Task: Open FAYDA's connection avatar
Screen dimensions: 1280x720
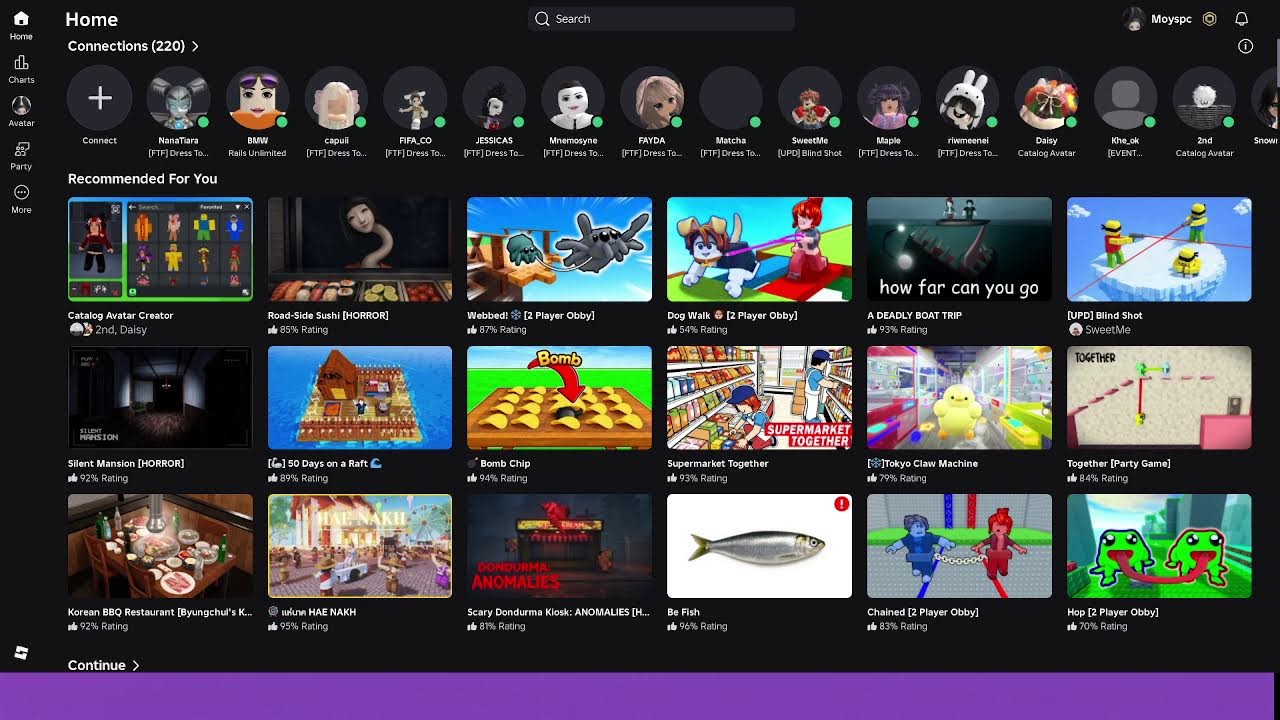Action: tap(652, 98)
